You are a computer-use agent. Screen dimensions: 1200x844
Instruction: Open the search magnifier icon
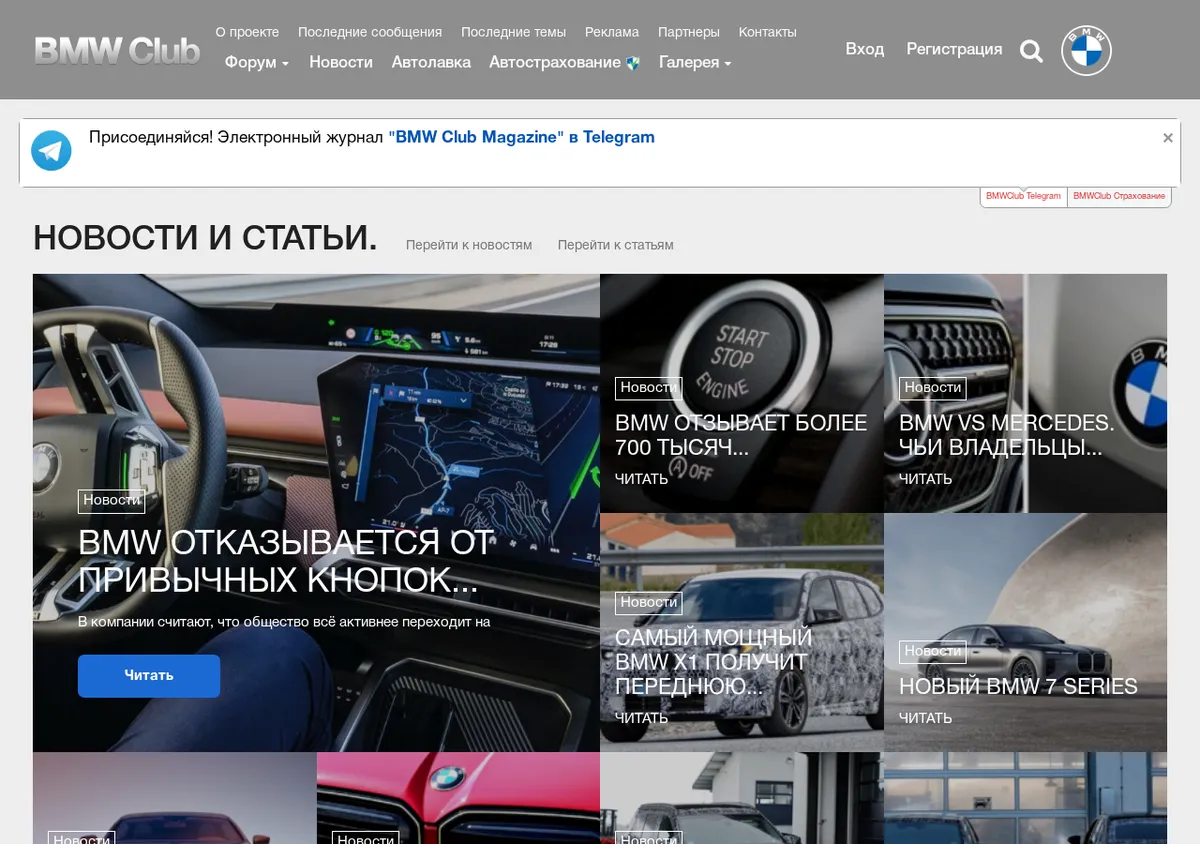pos(1031,51)
